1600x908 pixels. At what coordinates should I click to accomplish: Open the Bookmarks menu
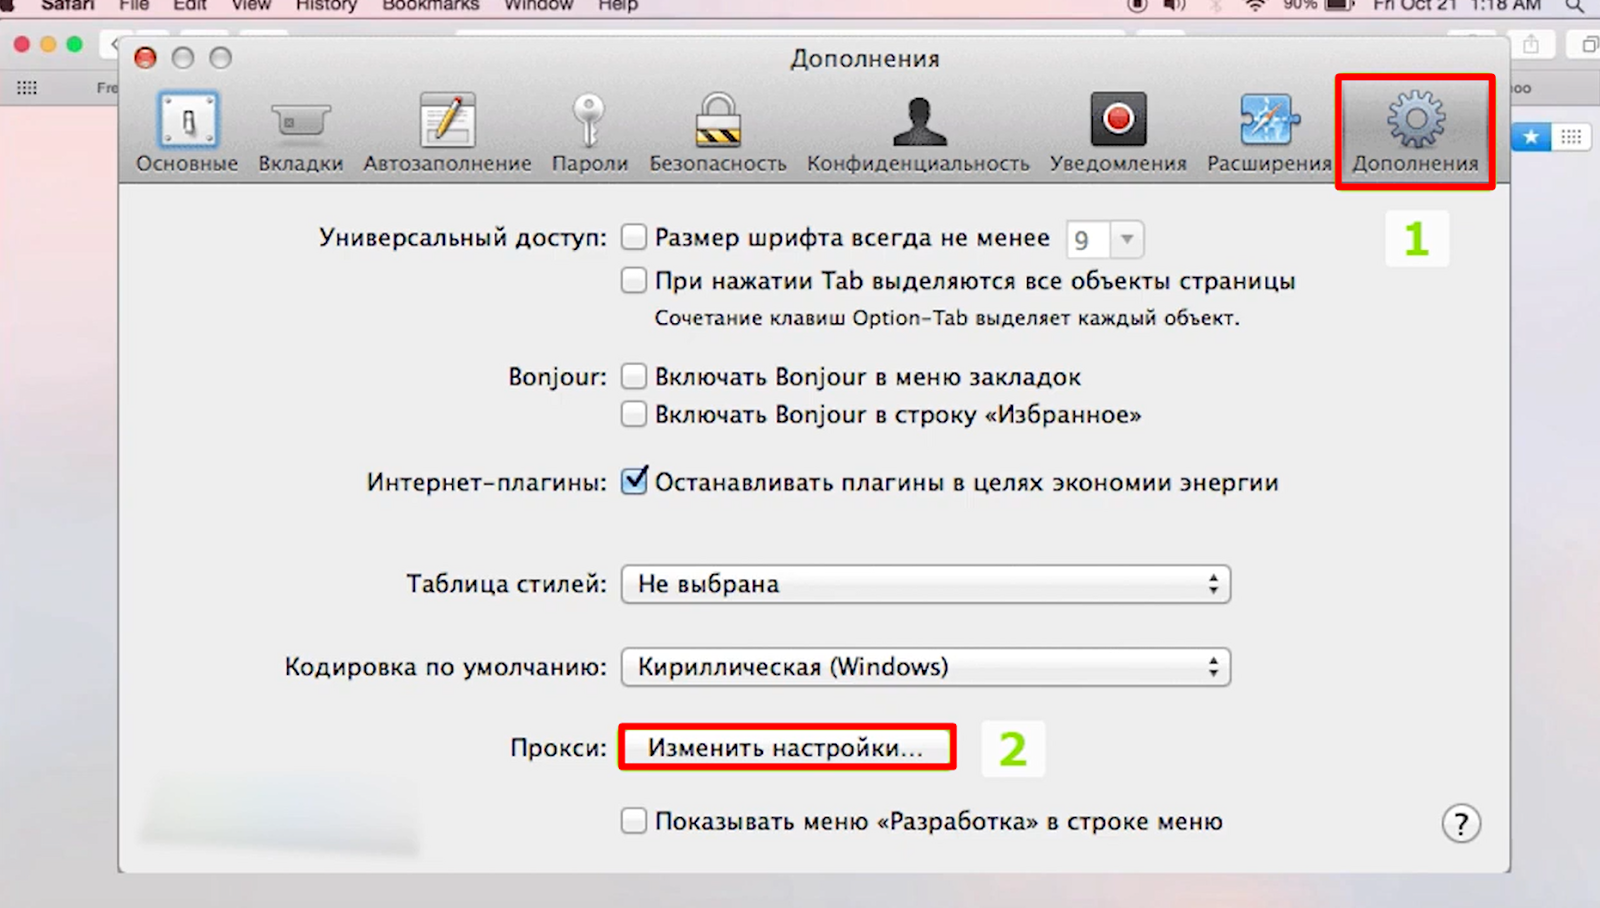click(431, 5)
